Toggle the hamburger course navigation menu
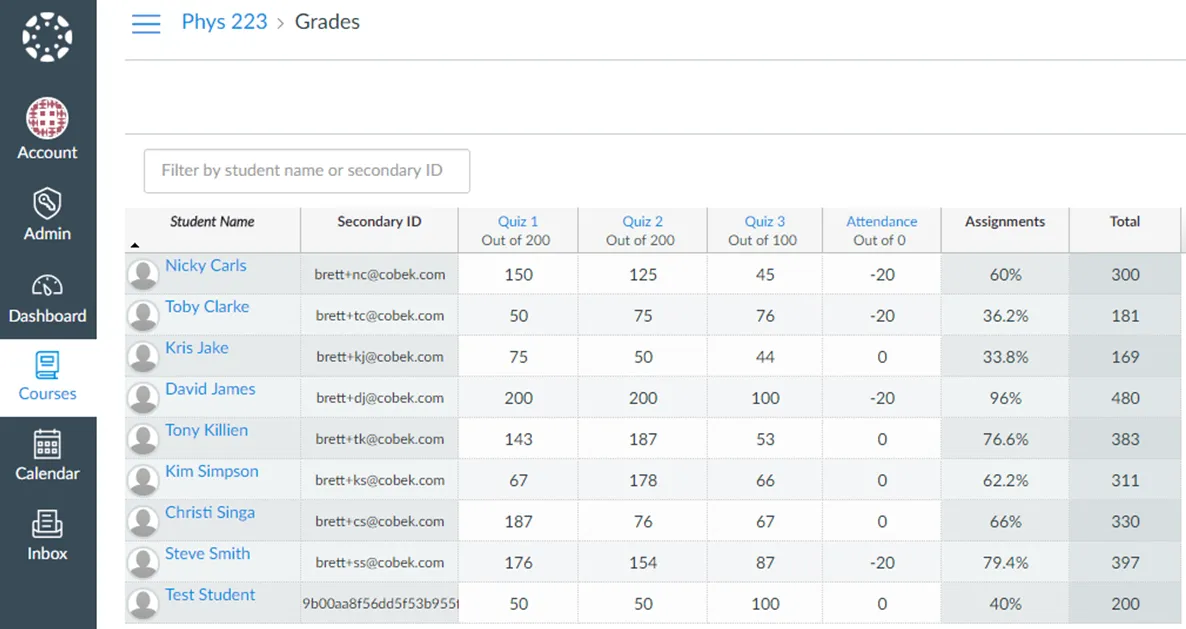 point(146,23)
